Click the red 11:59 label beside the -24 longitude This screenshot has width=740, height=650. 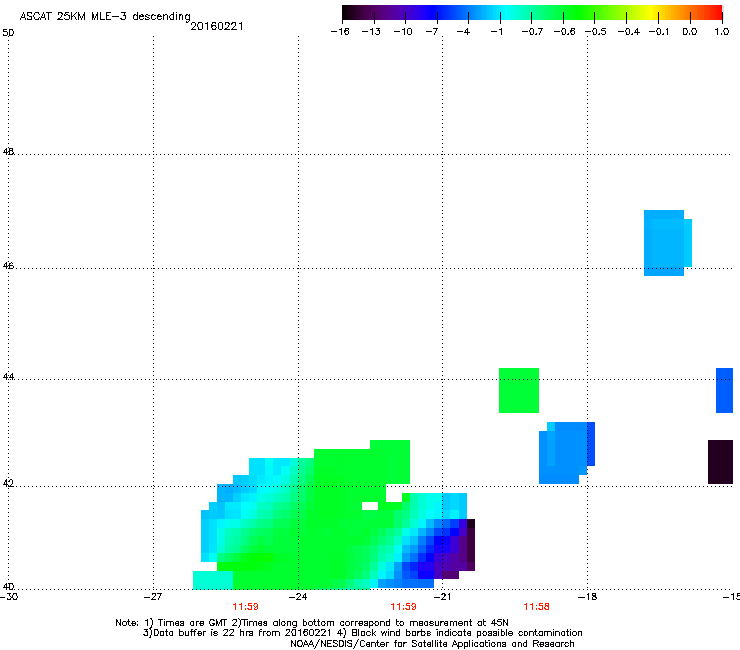[245, 607]
